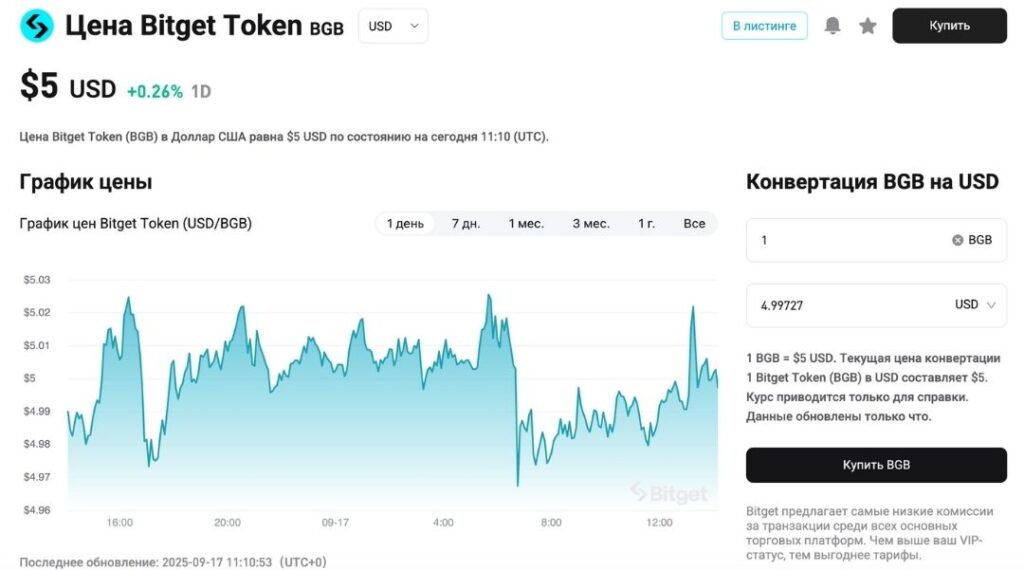This screenshot has height=570, width=1024.
Task: Click the В листинге badge button
Action: coord(764,26)
